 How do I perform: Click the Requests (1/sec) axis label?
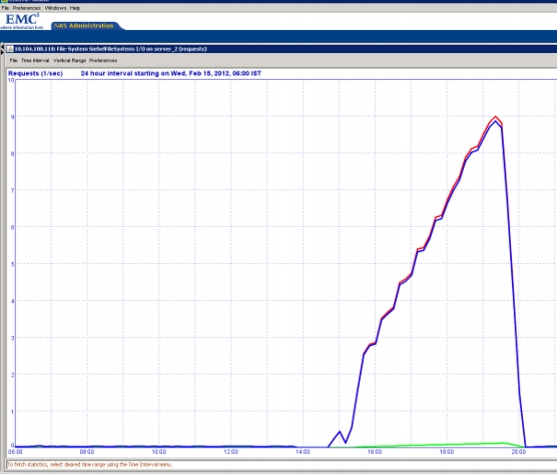pyautogui.click(x=36, y=73)
